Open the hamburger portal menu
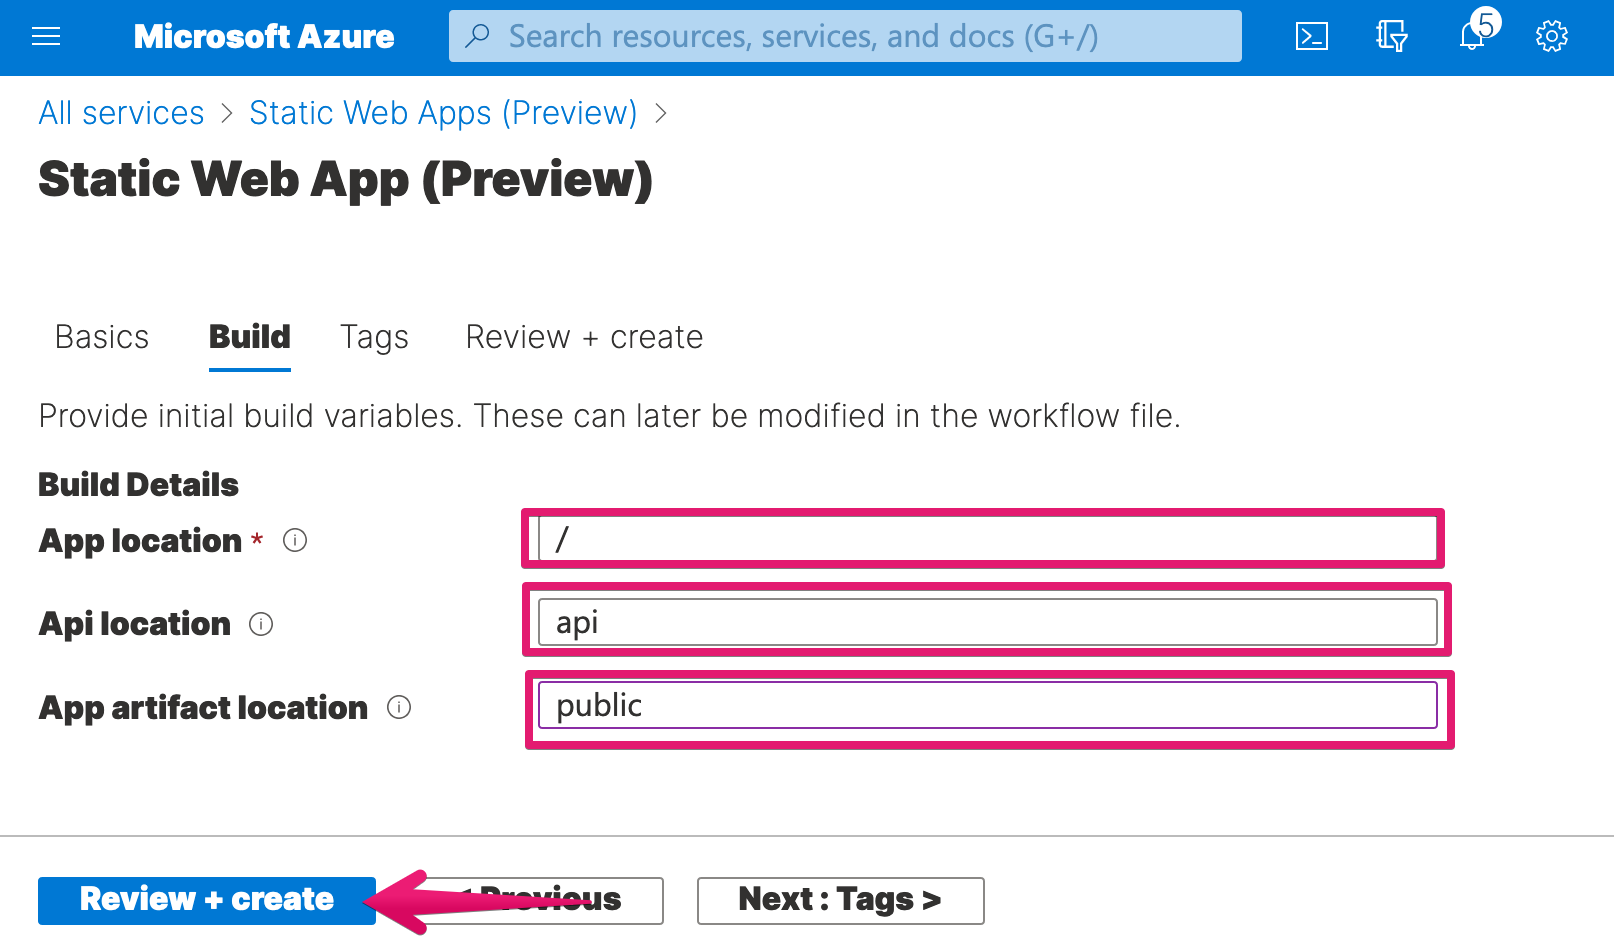 46,37
